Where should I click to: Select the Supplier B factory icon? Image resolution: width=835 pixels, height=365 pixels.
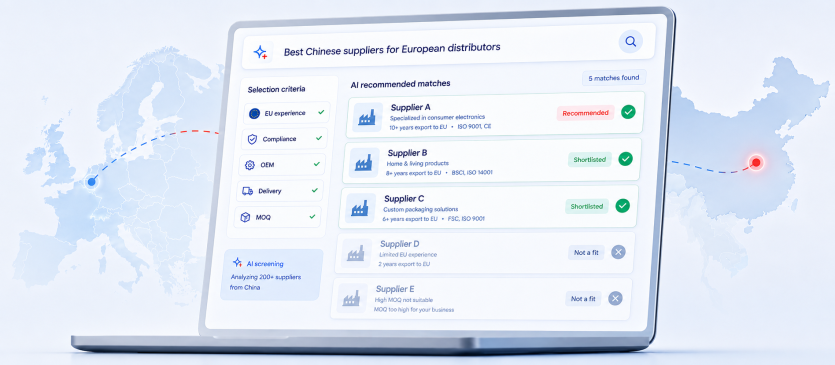tap(364, 163)
